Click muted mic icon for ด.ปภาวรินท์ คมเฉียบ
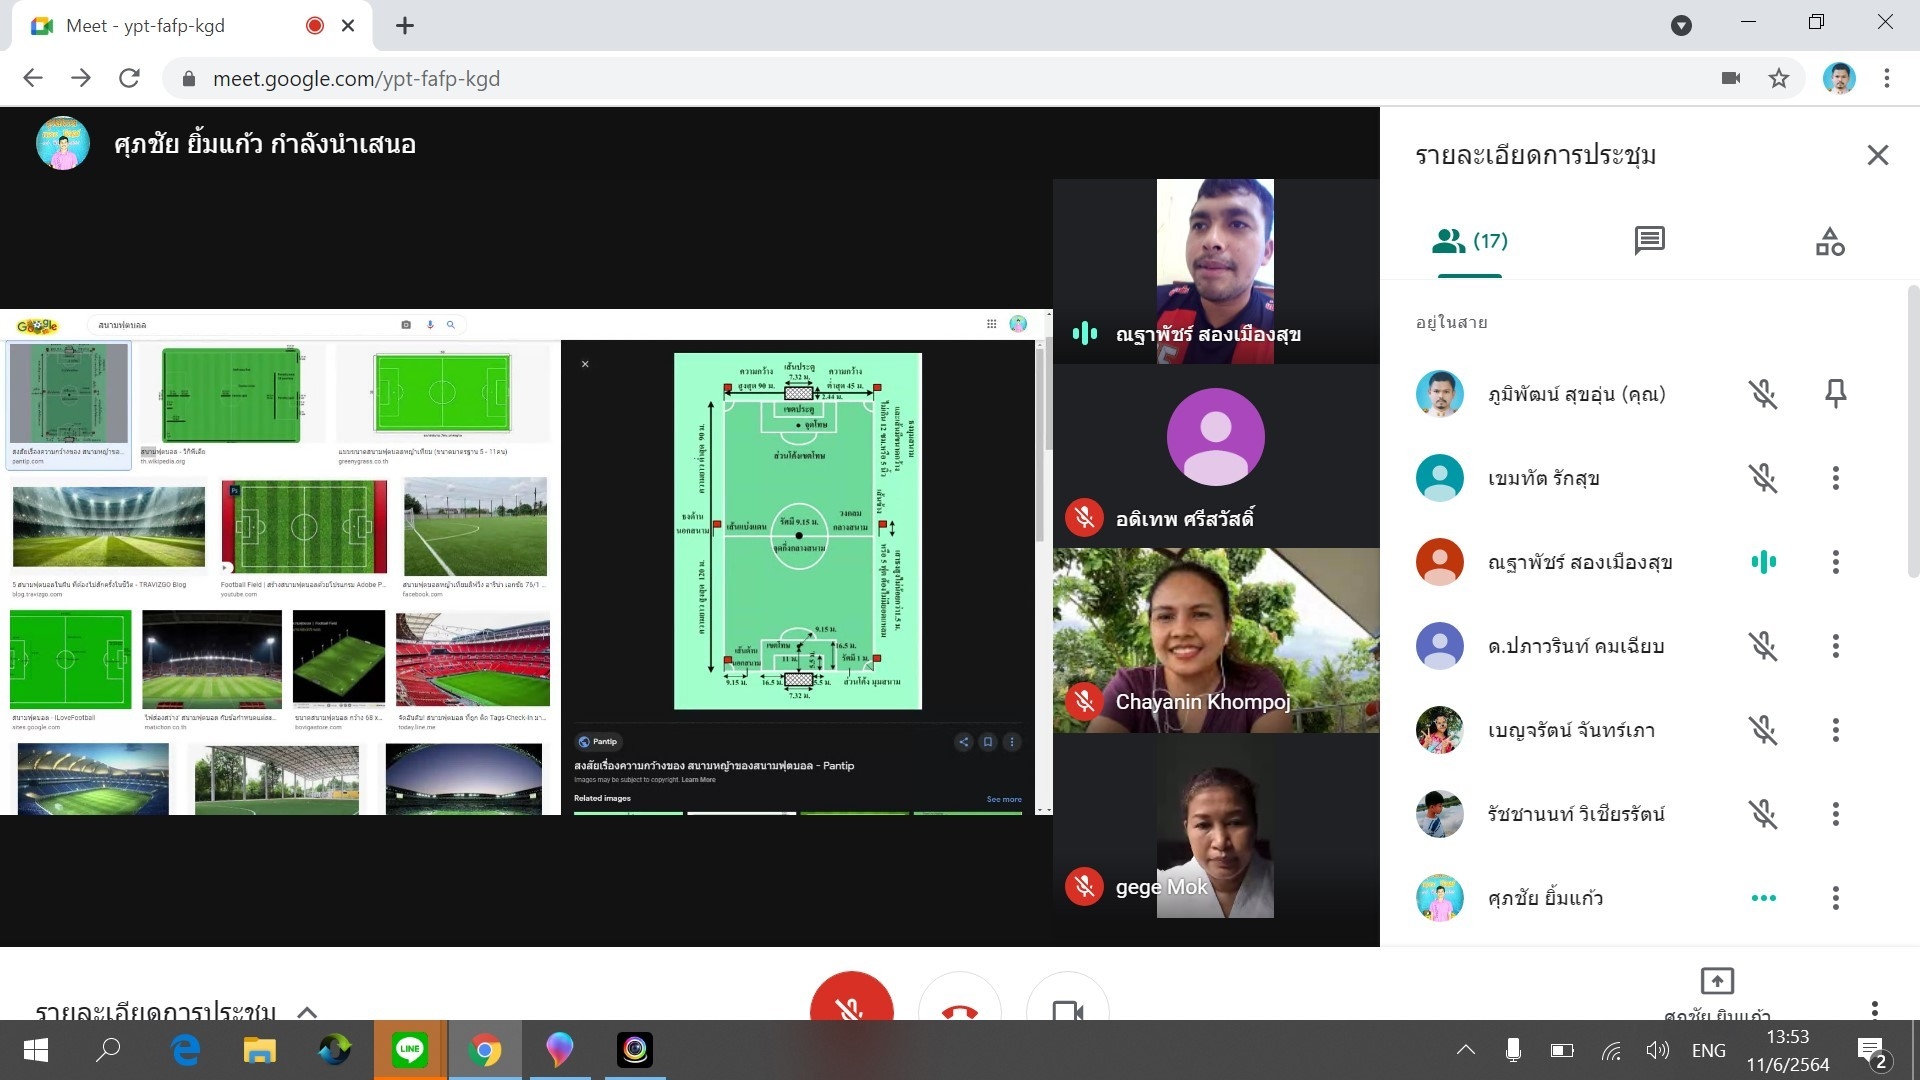The height and width of the screenshot is (1080, 1920). pos(1763,646)
